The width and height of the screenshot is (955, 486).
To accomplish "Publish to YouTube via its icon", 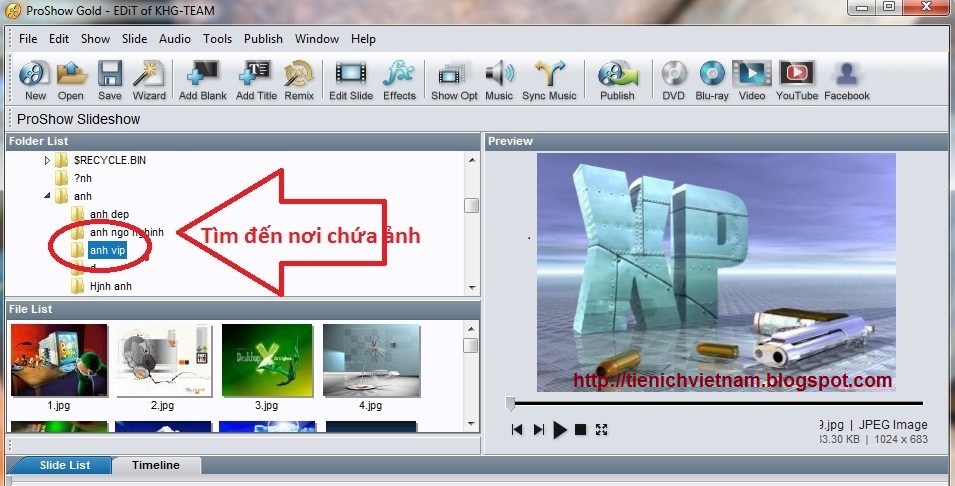I will 797,80.
